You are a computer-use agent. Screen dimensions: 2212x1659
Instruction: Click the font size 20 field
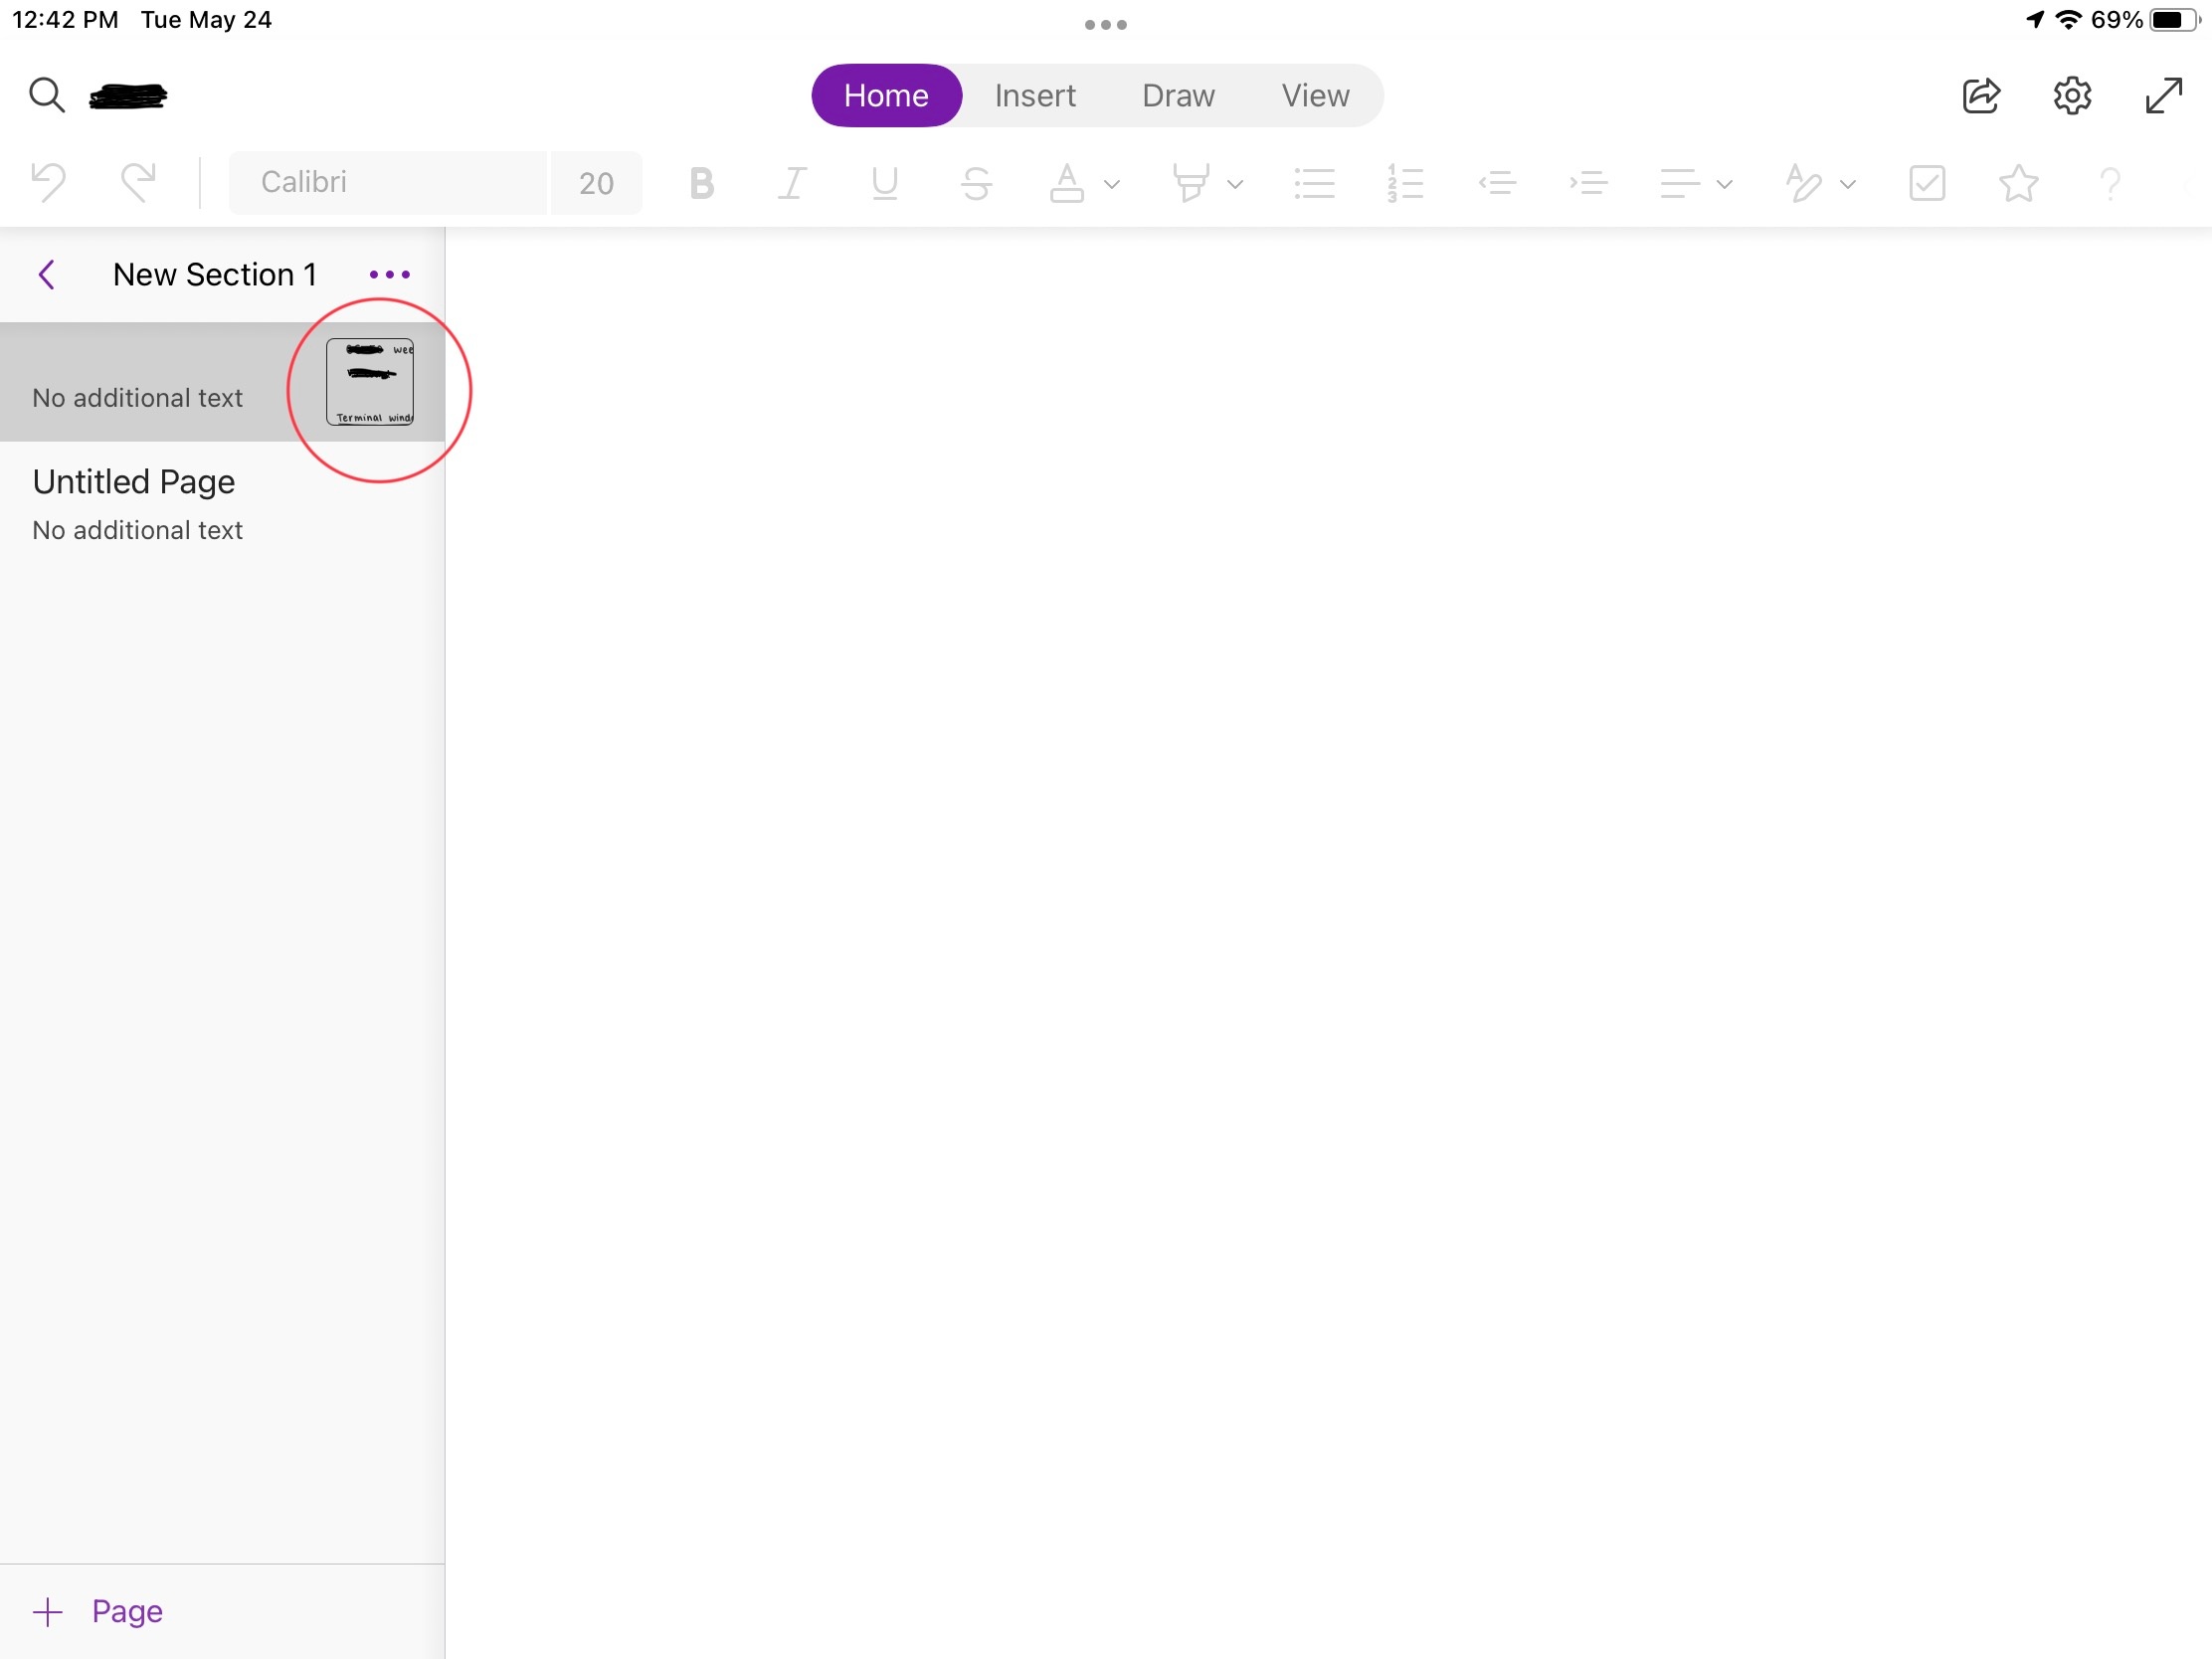(596, 183)
